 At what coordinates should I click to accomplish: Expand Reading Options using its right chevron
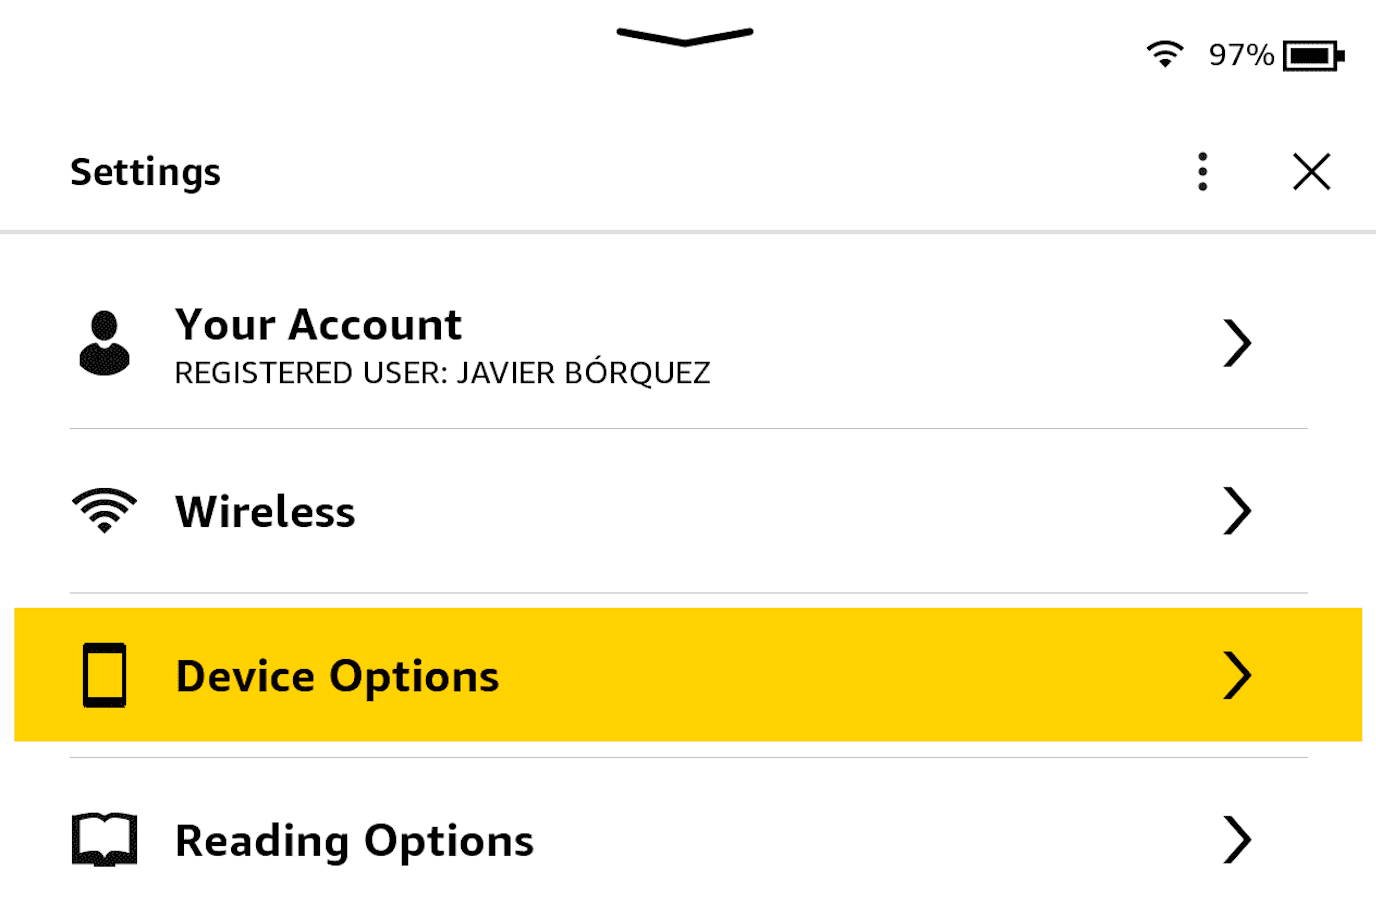(1237, 839)
